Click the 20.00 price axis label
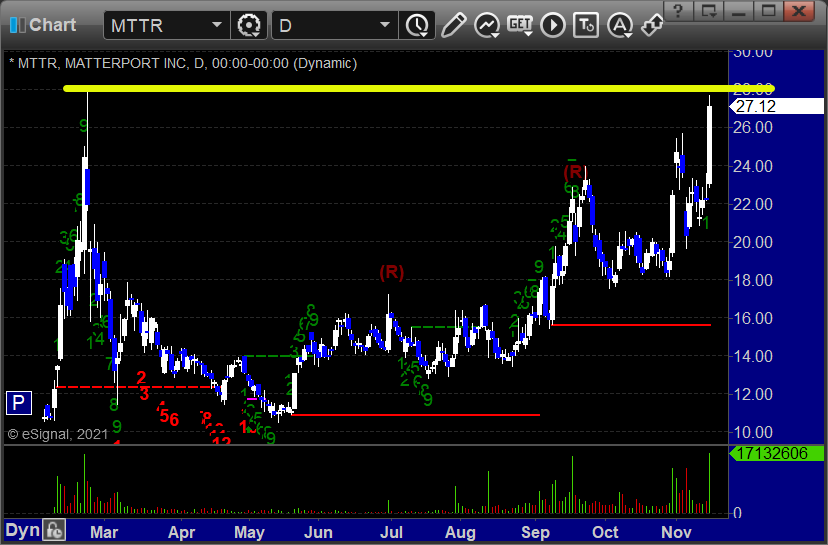Image resolution: width=828 pixels, height=545 pixels. 753,242
